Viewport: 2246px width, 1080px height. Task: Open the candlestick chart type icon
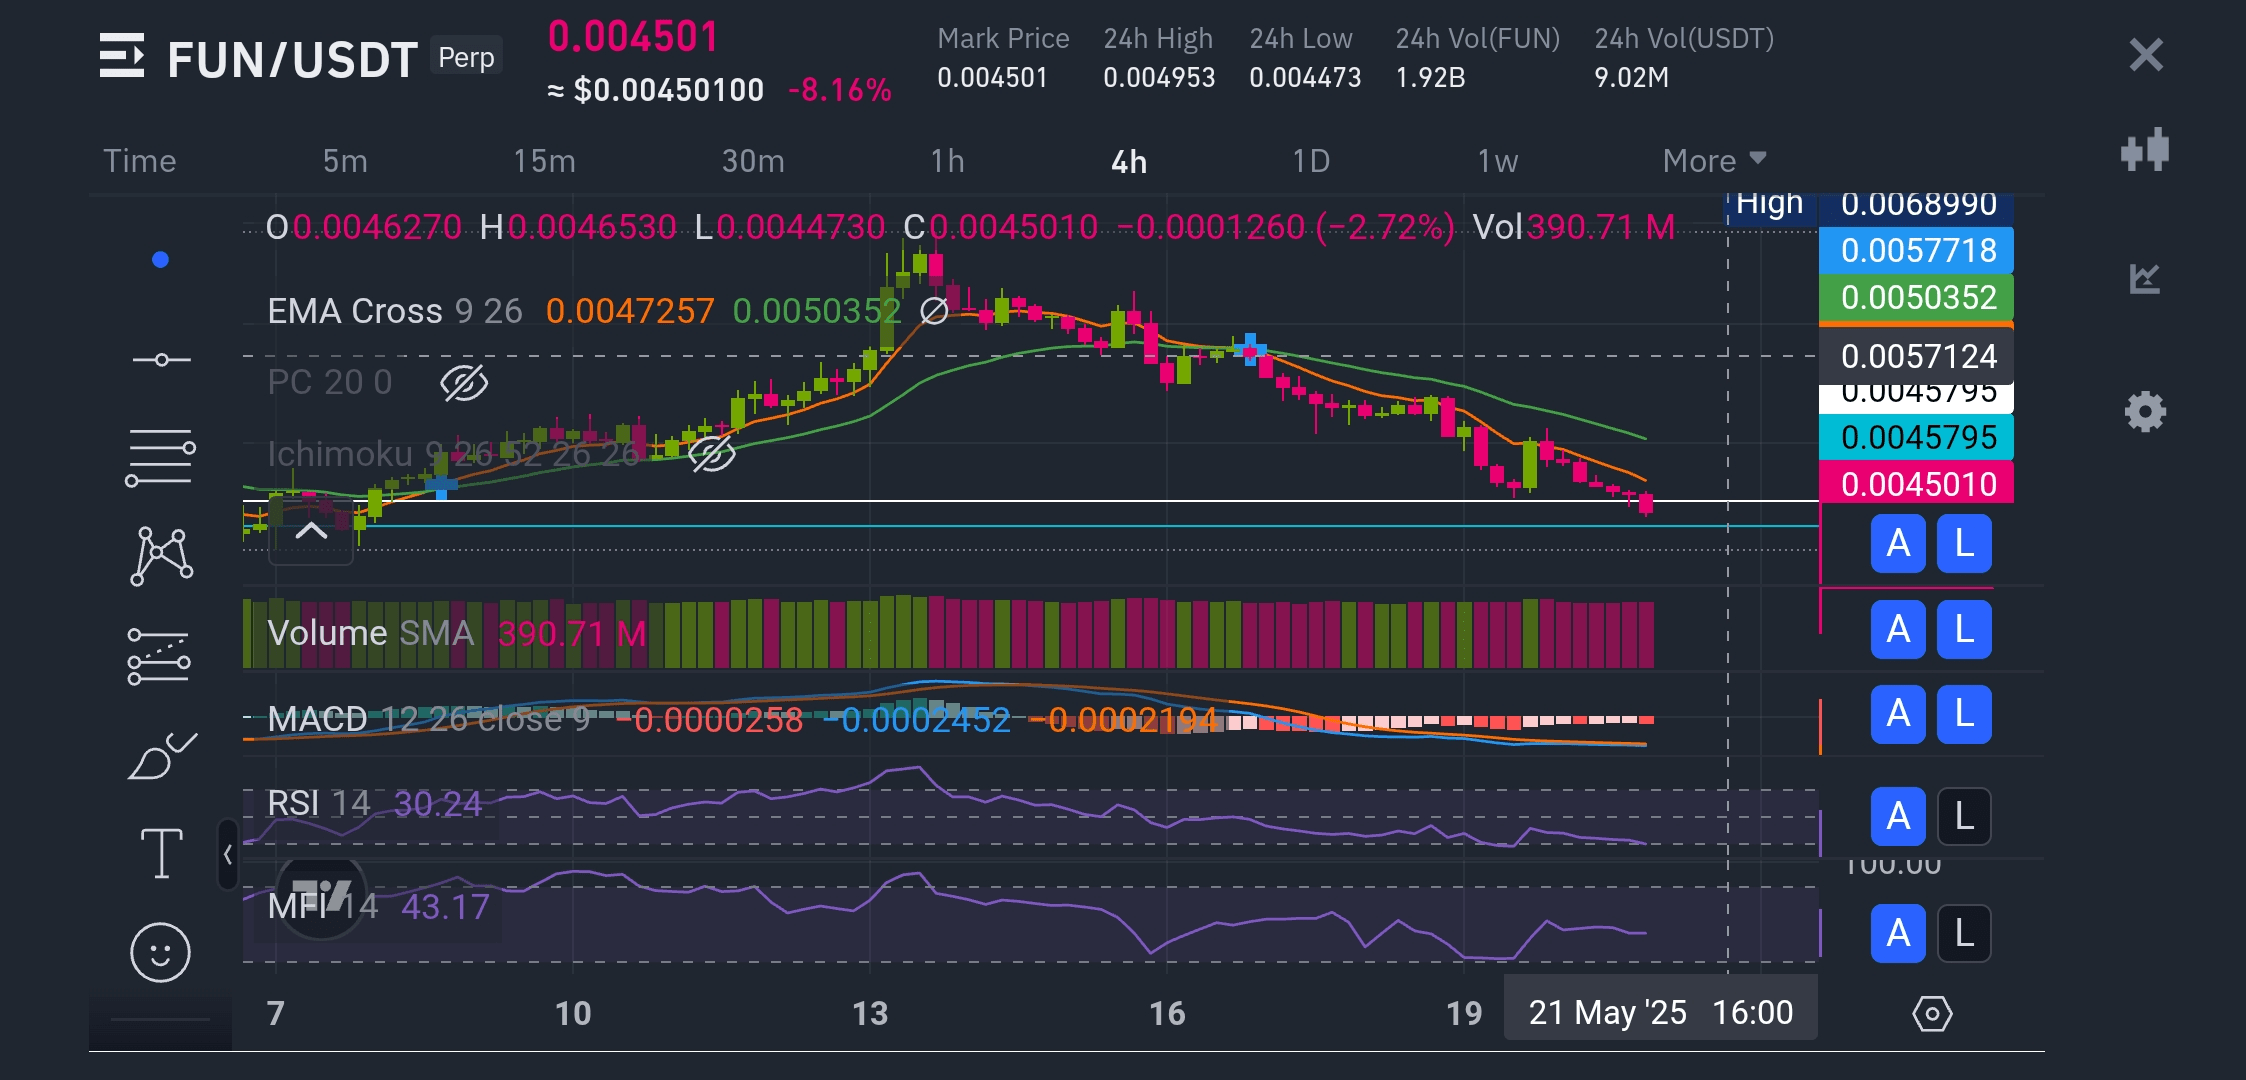tap(2145, 150)
